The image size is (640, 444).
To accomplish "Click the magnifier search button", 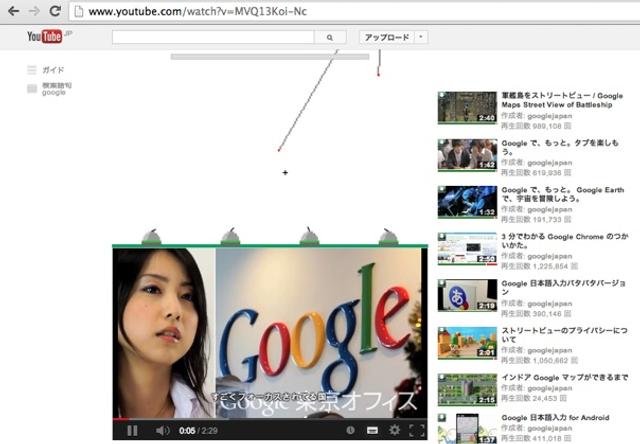I will pyautogui.click(x=330, y=37).
